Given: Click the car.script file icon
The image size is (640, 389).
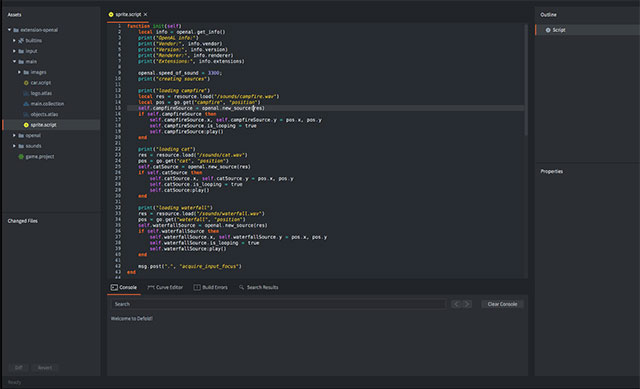Looking at the screenshot, I should [26, 83].
